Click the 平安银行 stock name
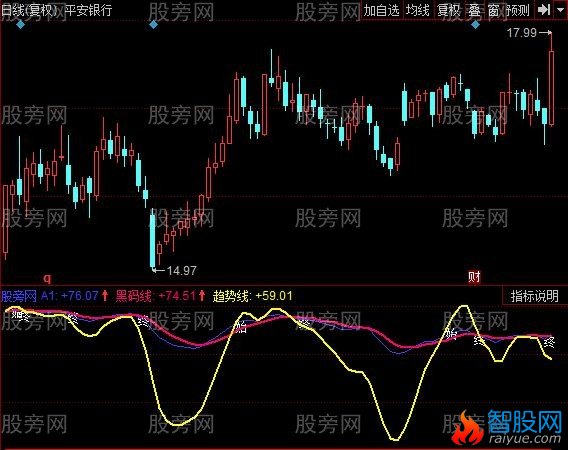568x450 pixels. (x=88, y=10)
